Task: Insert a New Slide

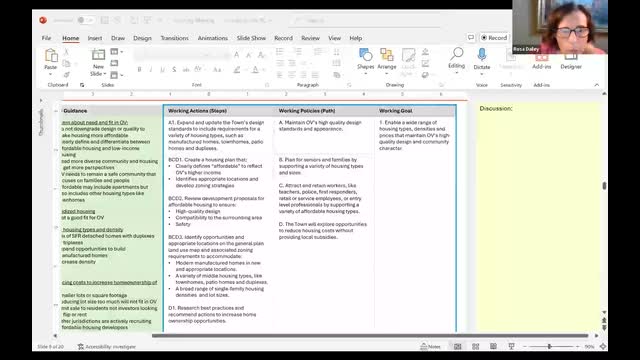Action: coord(98,62)
